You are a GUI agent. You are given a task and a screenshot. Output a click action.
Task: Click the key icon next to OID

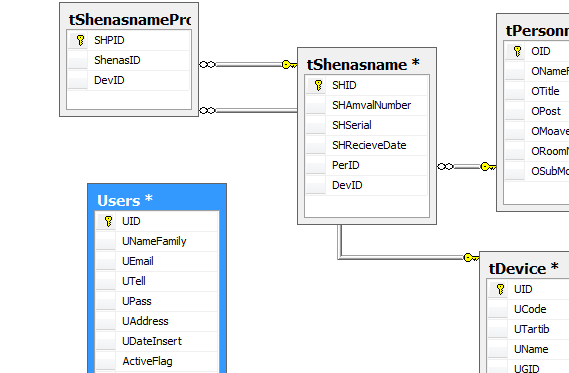[517, 51]
